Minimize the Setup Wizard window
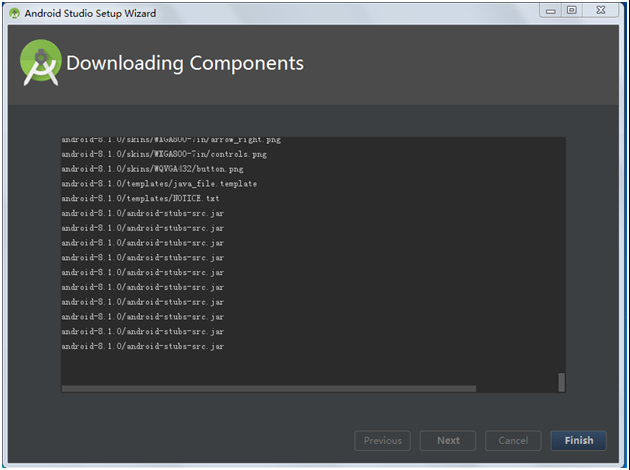This screenshot has height=470, width=630. point(551,11)
